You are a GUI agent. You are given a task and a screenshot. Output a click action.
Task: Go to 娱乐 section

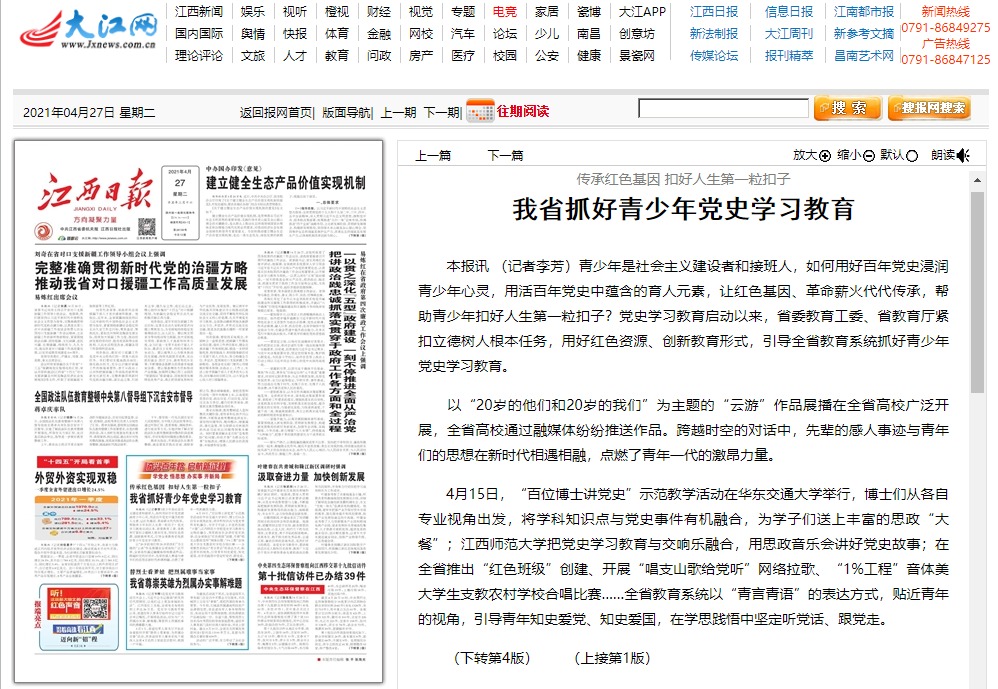tap(253, 11)
